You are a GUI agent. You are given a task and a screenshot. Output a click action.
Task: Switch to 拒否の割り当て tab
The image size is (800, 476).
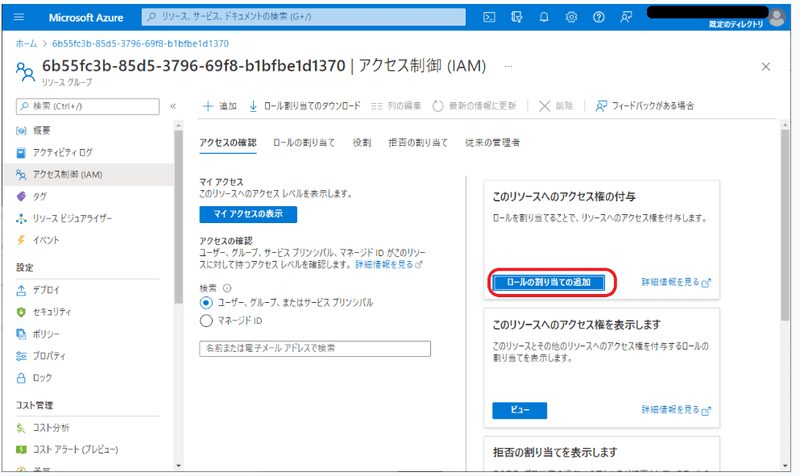[418, 143]
